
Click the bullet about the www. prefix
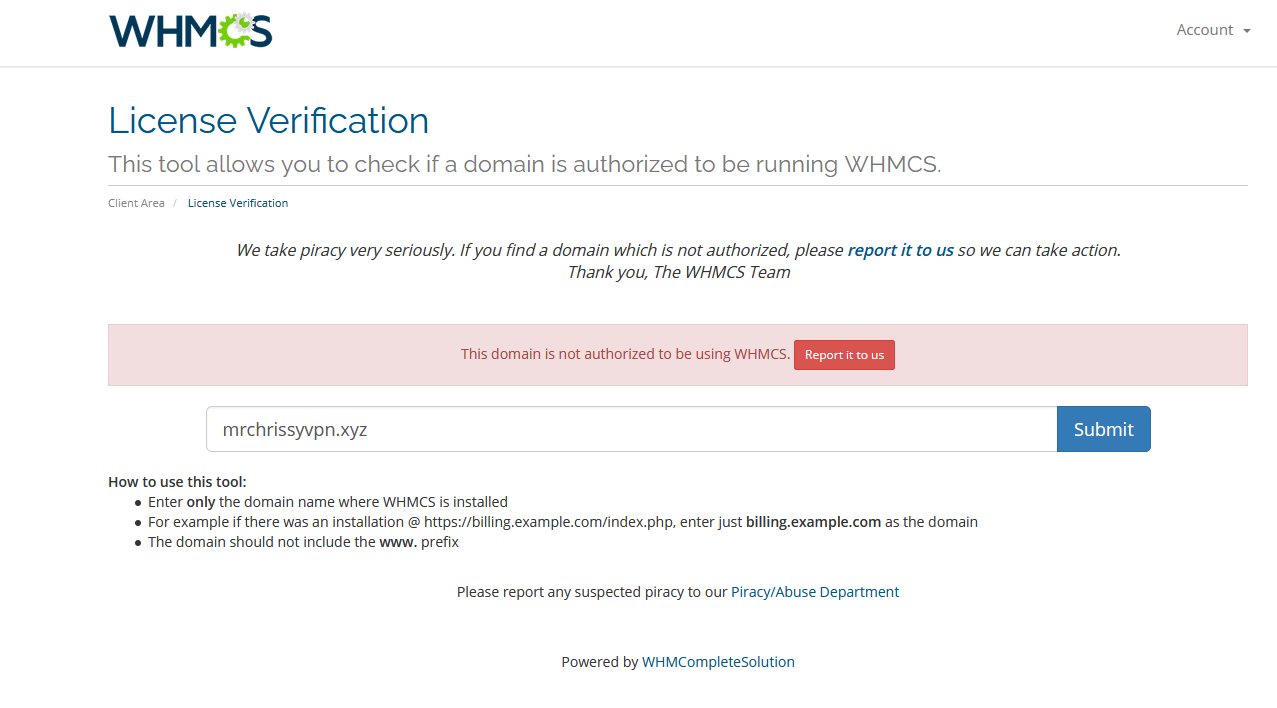click(x=303, y=542)
